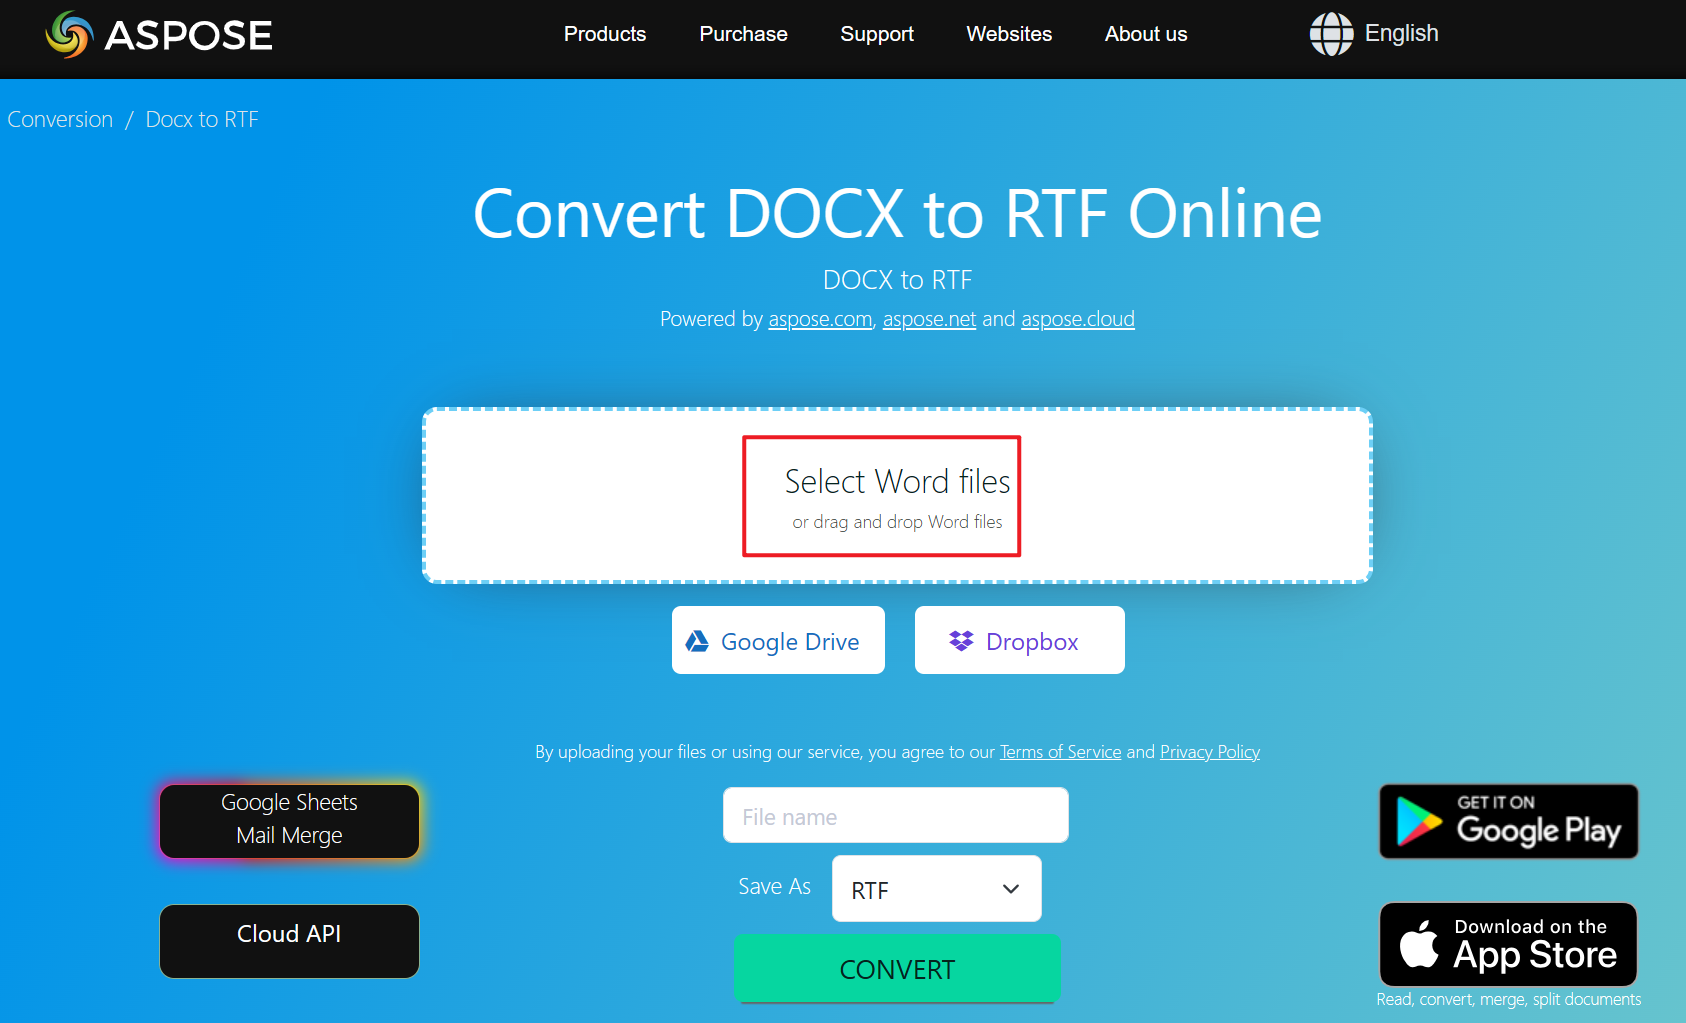Open the Support menu
Image resolution: width=1686 pixels, height=1023 pixels.
pos(877,33)
